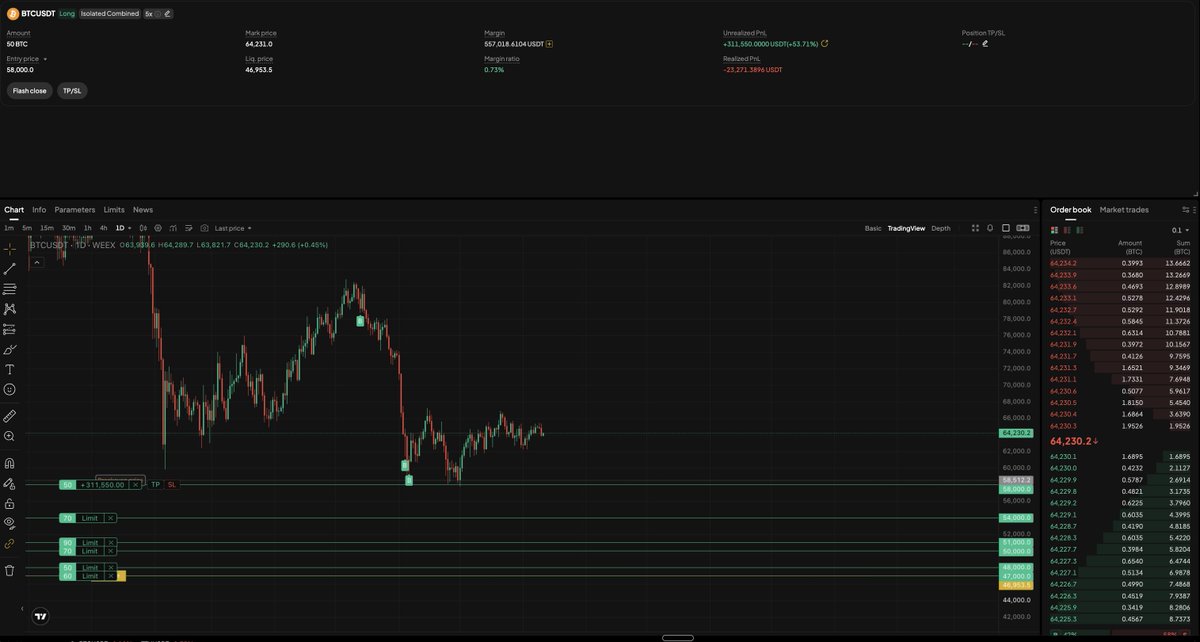The image size is (1200, 642).
Task: Switch chart to Basic view
Action: 873,228
